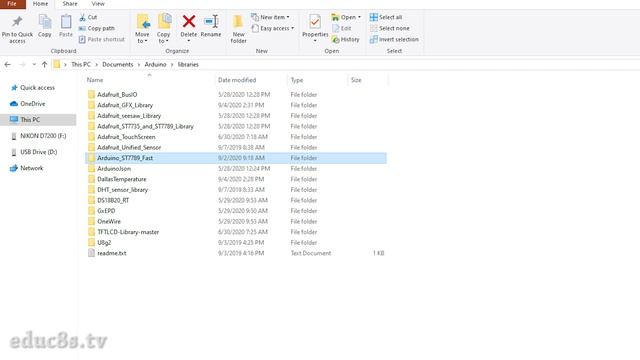
Task: Click libraries in the address path
Action: tap(188, 64)
